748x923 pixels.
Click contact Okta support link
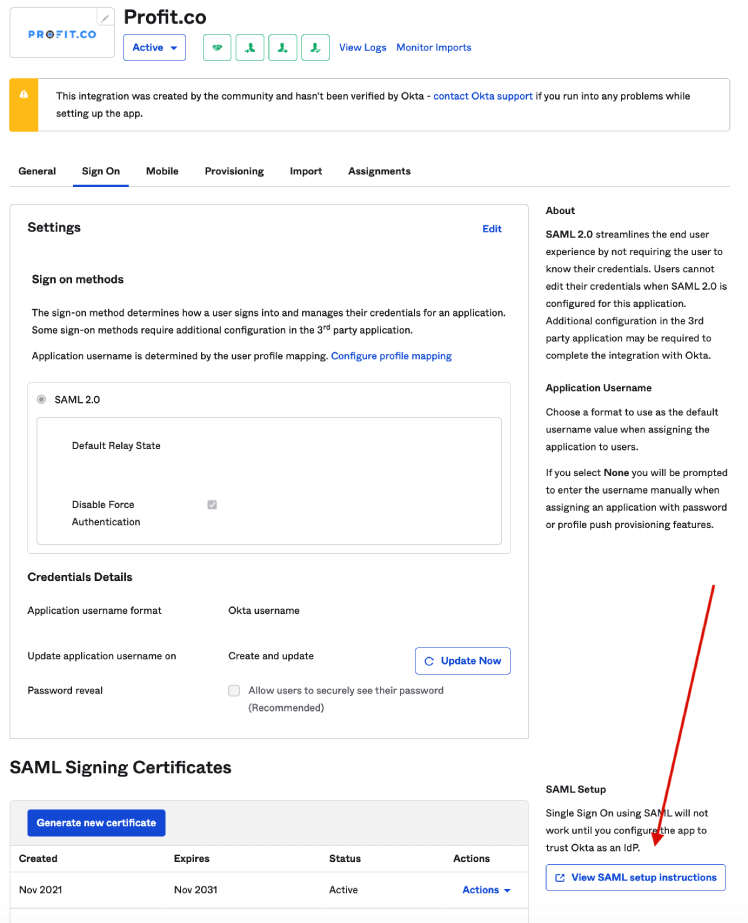click(483, 96)
